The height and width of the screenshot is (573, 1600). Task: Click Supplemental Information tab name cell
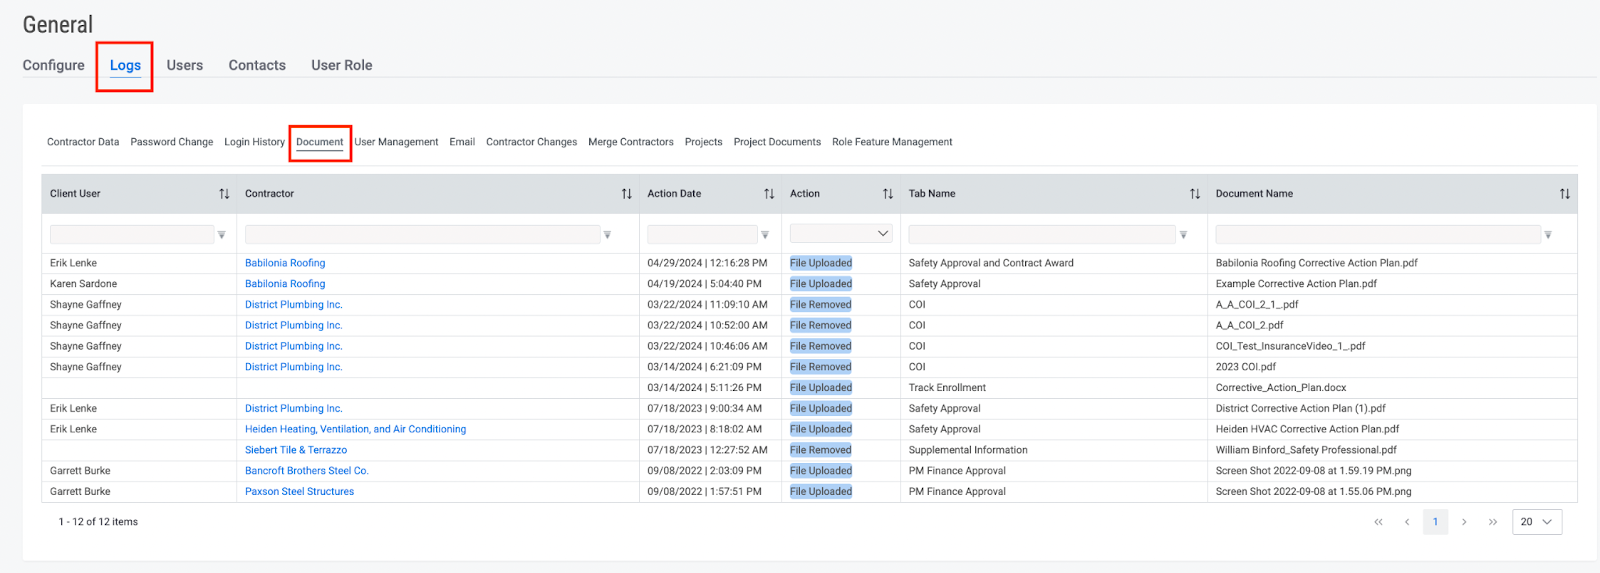968,450
